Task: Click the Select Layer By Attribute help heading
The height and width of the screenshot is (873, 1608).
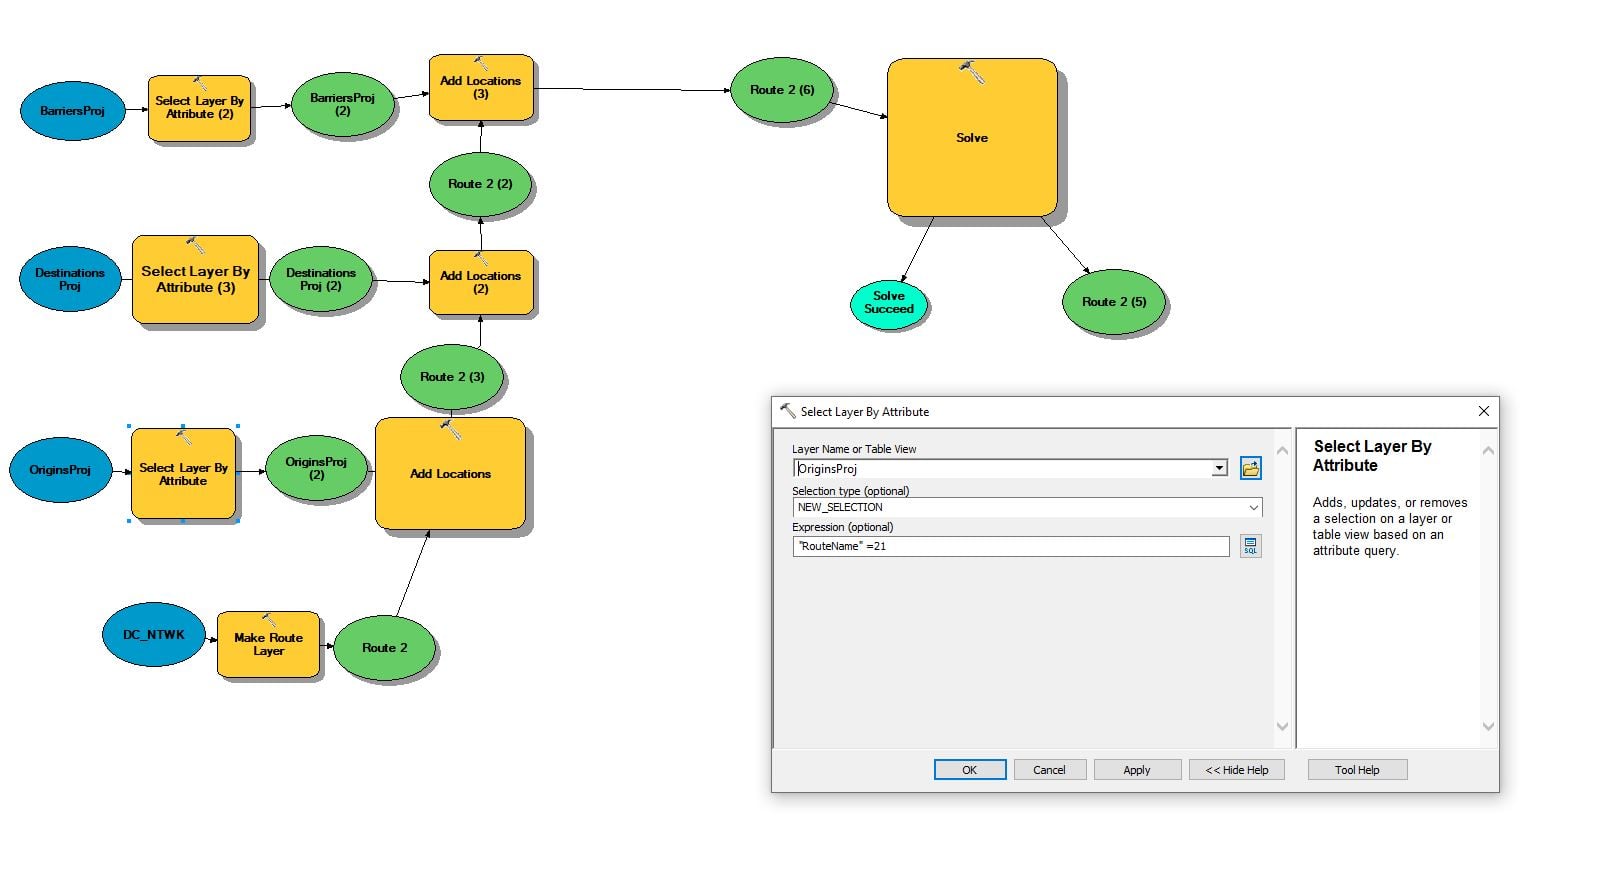Action: [x=1372, y=456]
